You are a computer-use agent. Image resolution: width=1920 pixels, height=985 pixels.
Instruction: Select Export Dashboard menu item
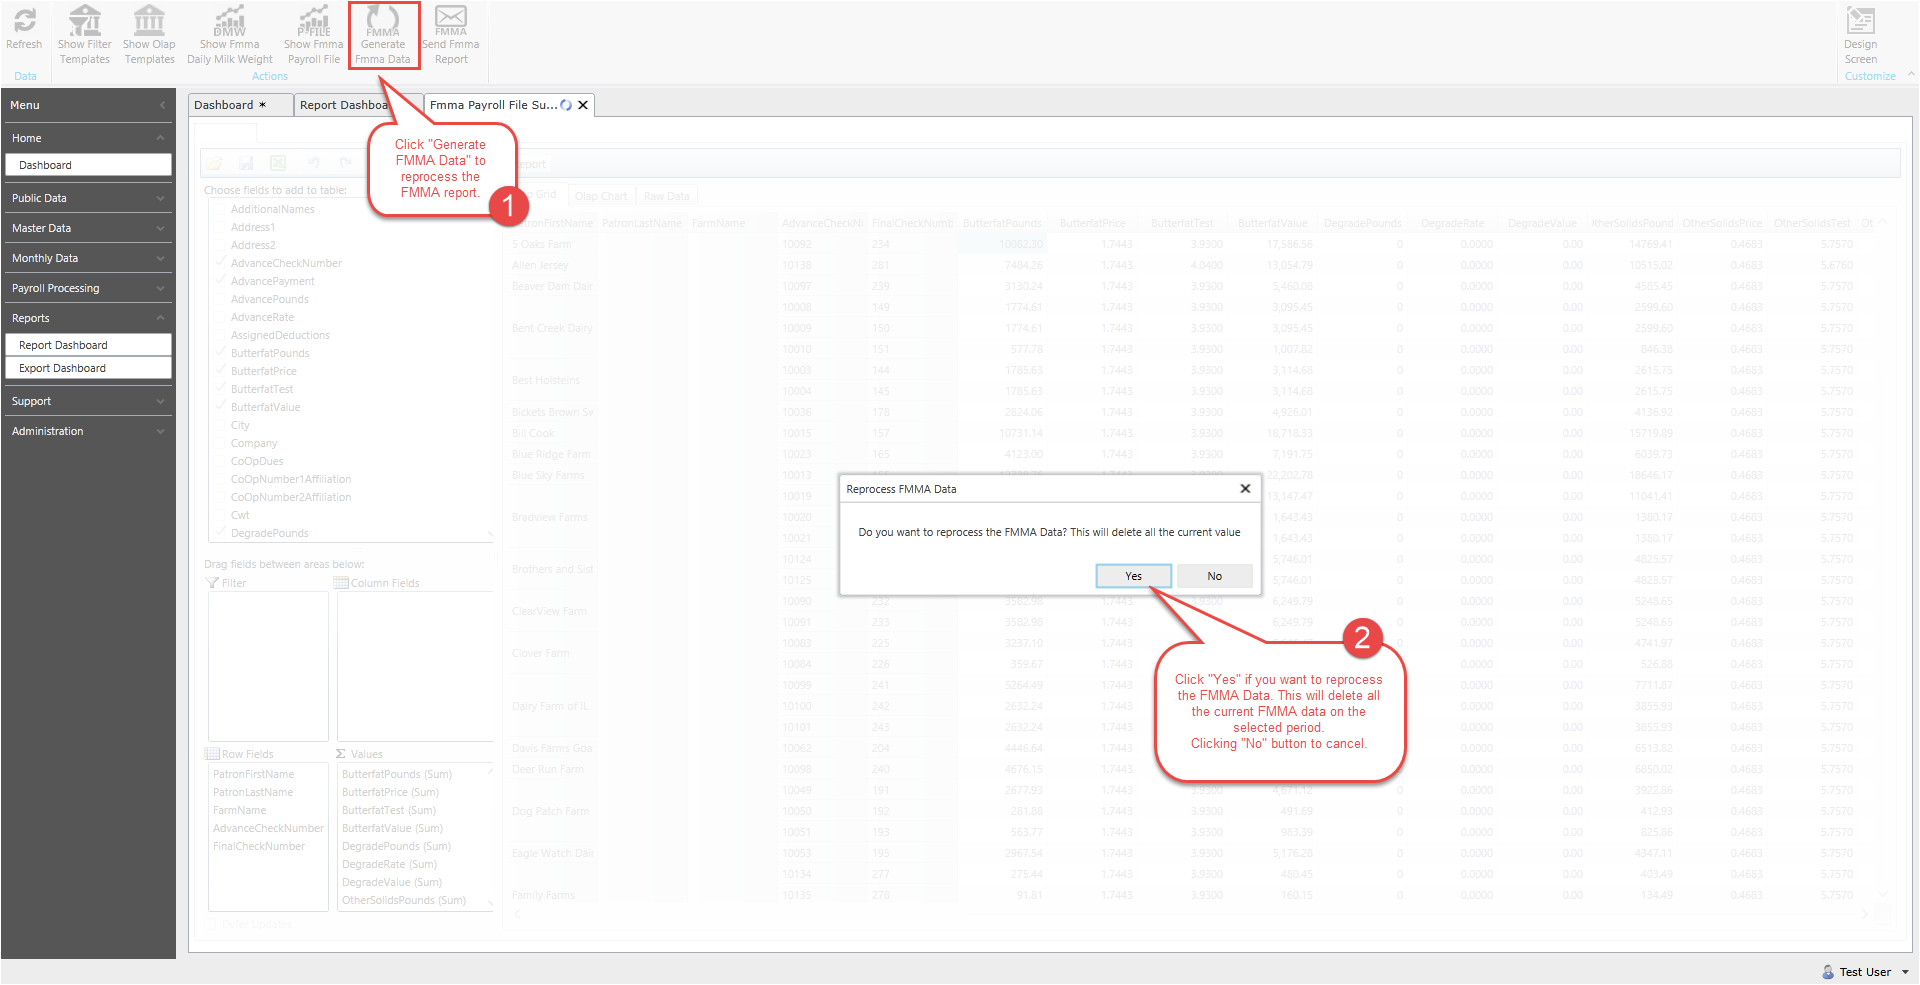[88, 368]
